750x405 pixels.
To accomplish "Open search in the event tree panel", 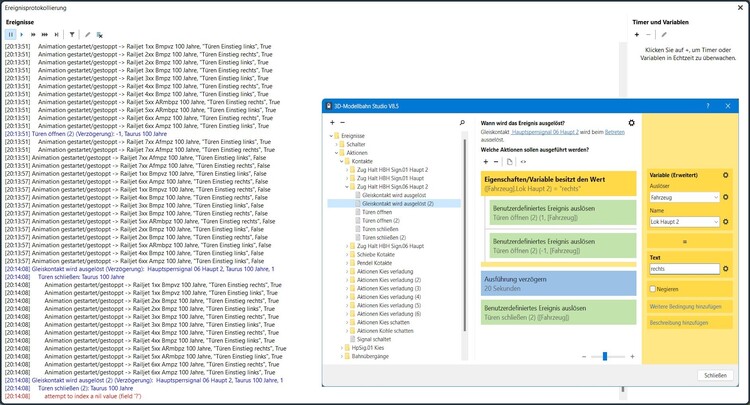I will pyautogui.click(x=461, y=123).
